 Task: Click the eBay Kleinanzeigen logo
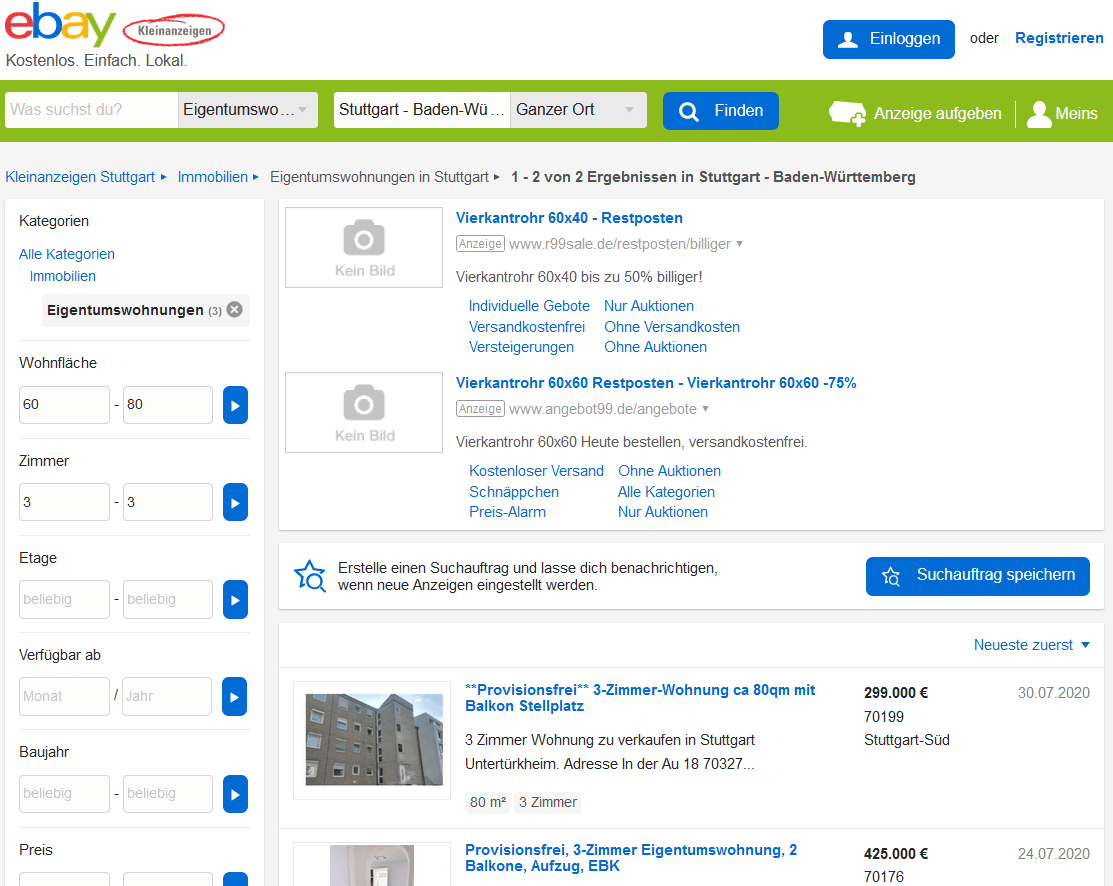[114, 28]
